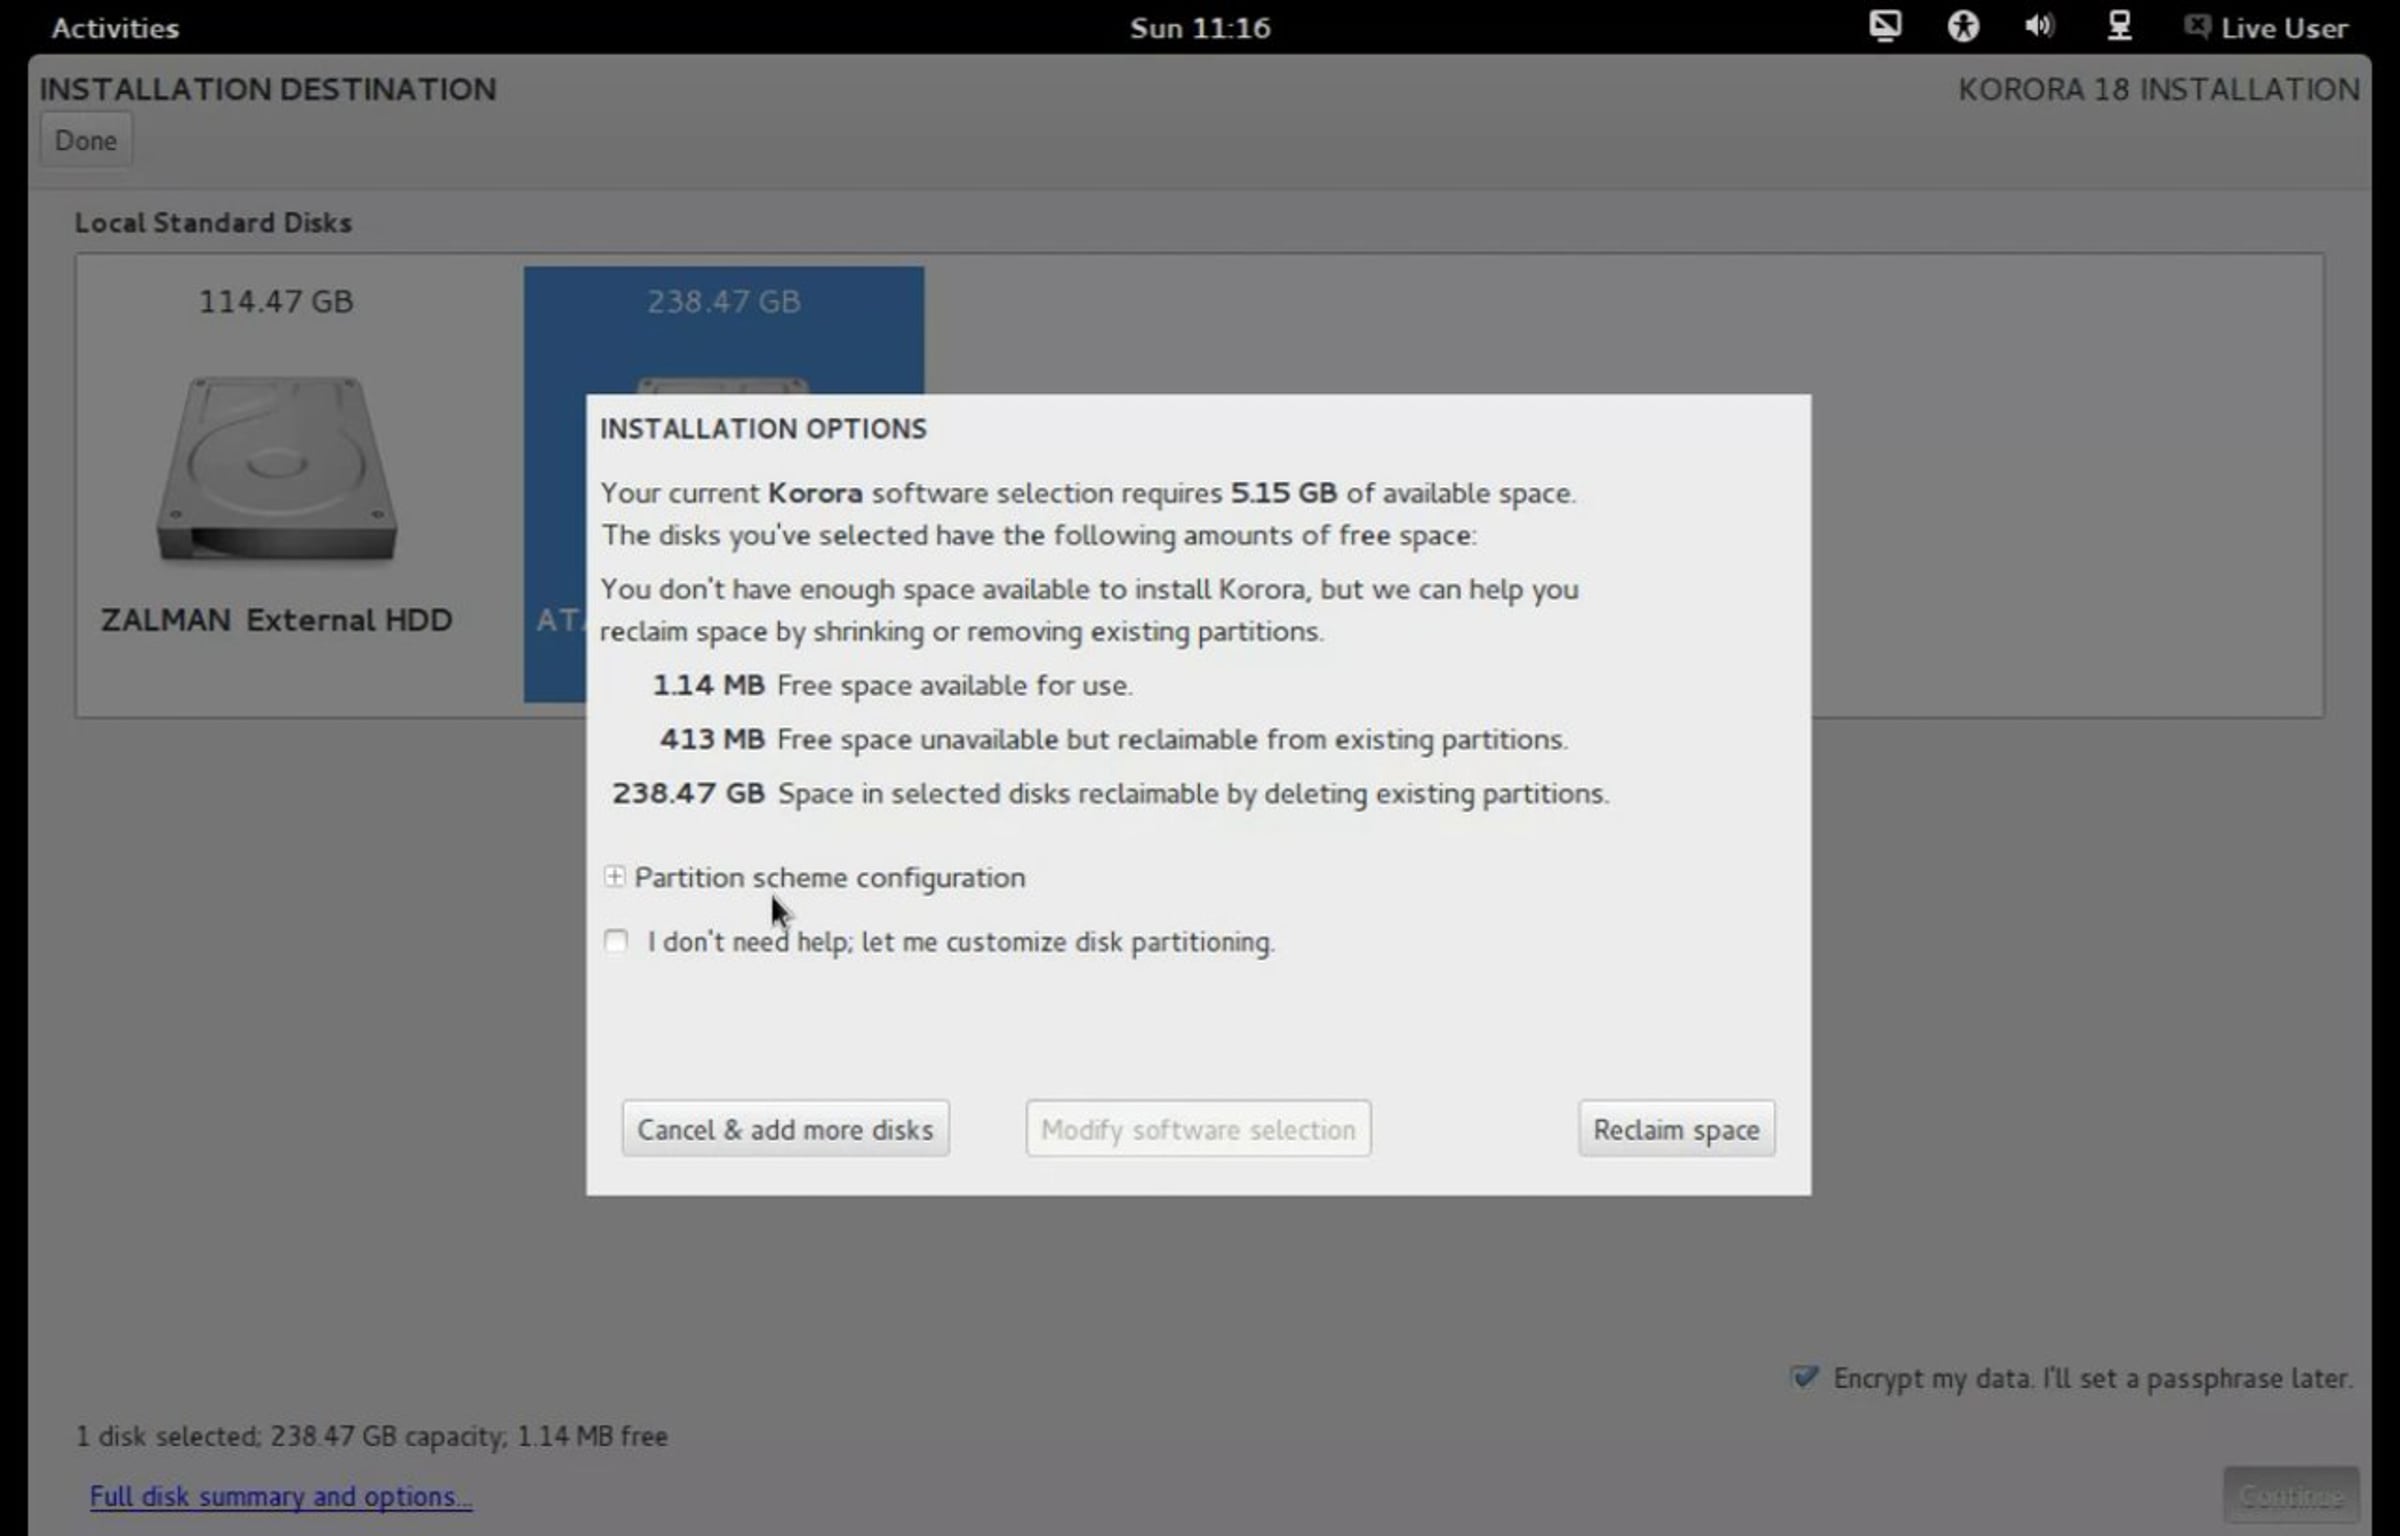Open Full disk summary and options link
This screenshot has width=2400, height=1536.
[x=281, y=1496]
